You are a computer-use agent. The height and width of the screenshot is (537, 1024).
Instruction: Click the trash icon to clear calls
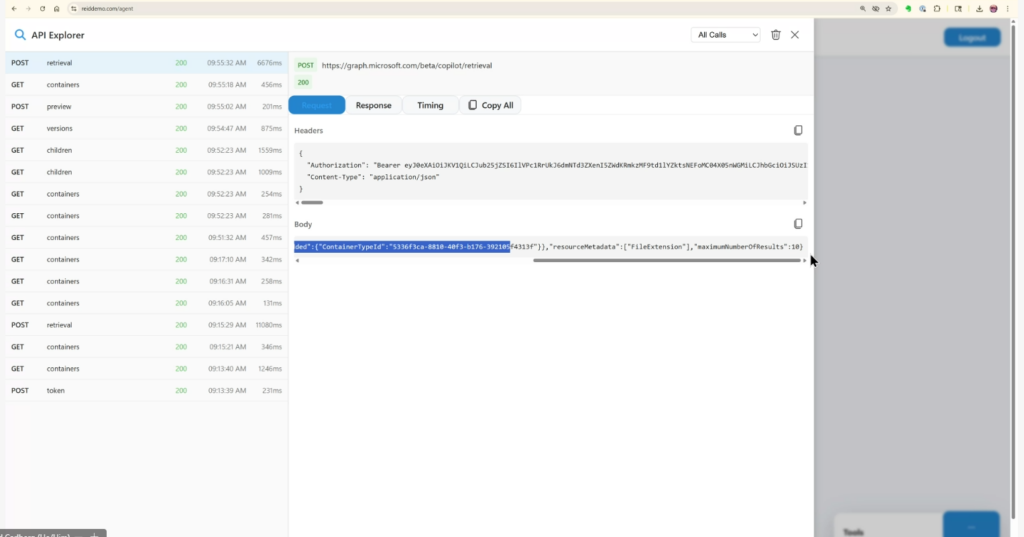click(x=776, y=35)
